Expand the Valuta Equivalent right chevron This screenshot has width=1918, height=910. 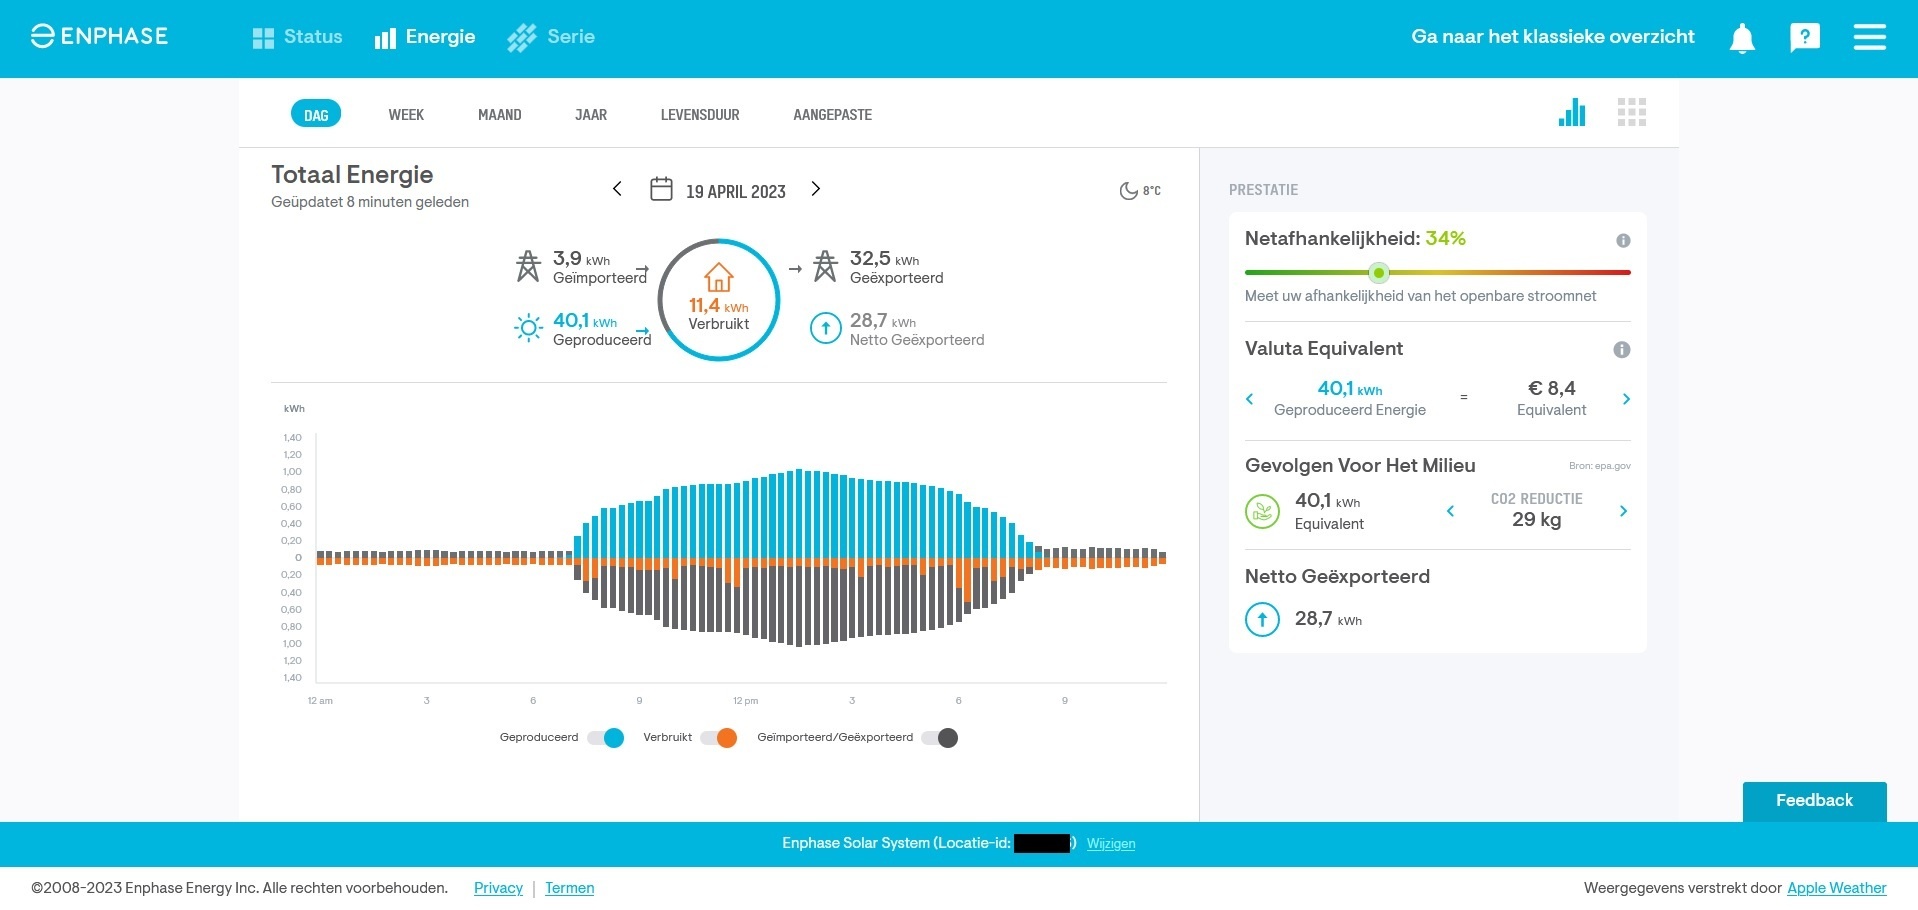1626,399
